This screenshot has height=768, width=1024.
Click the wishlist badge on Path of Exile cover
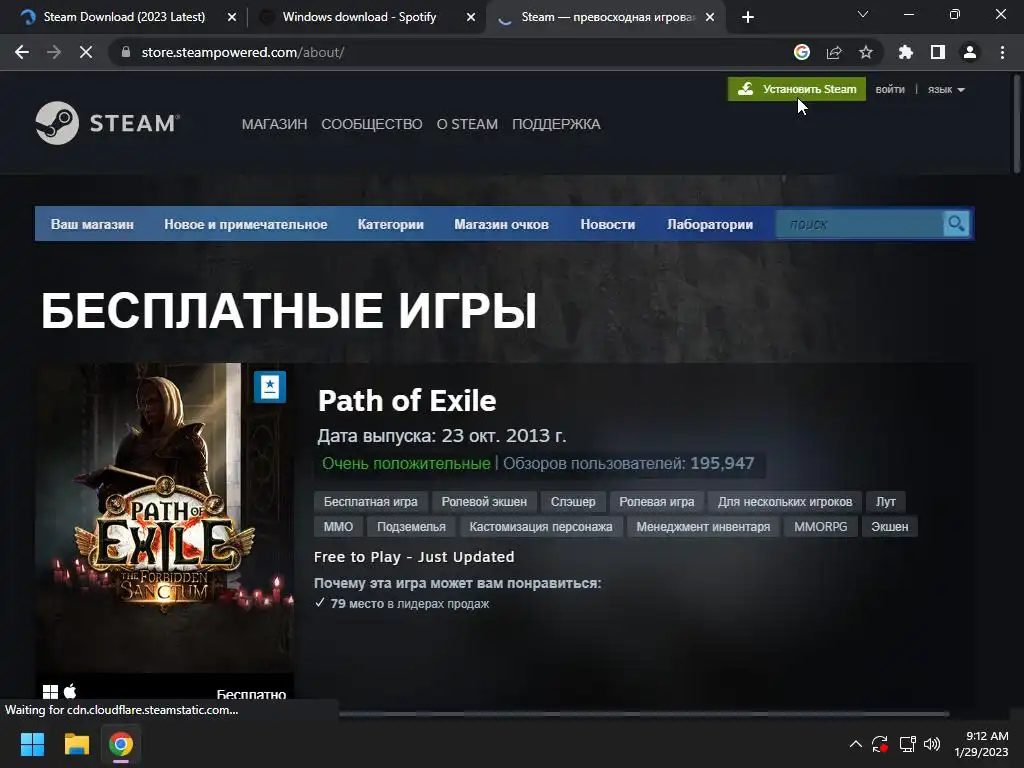point(270,387)
